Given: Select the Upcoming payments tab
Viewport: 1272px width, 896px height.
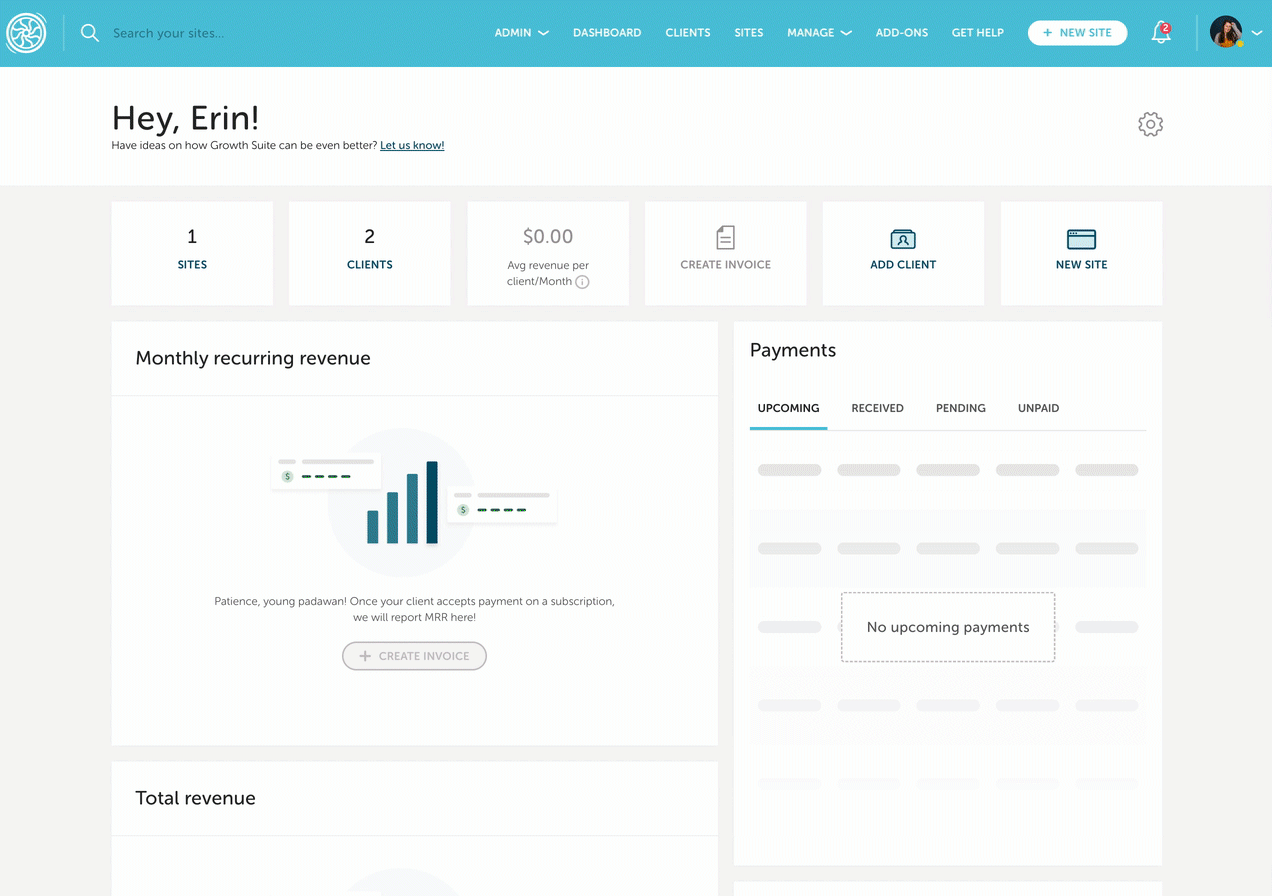Looking at the screenshot, I should pyautogui.click(x=788, y=408).
